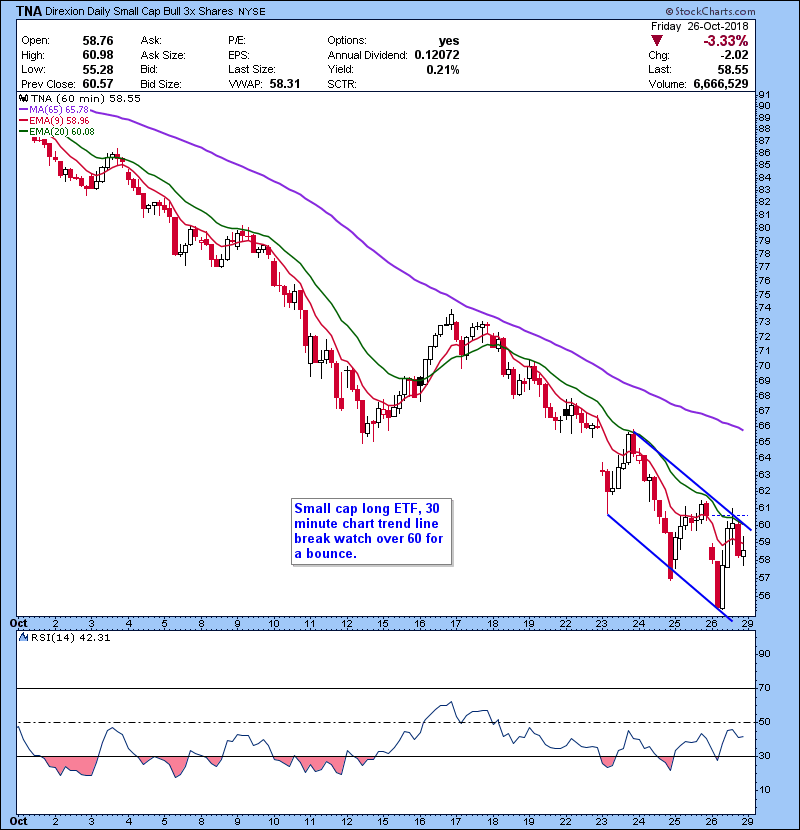Click the 'MA(65) 65.78' legend text
The width and height of the screenshot is (800, 830).
click(x=59, y=110)
